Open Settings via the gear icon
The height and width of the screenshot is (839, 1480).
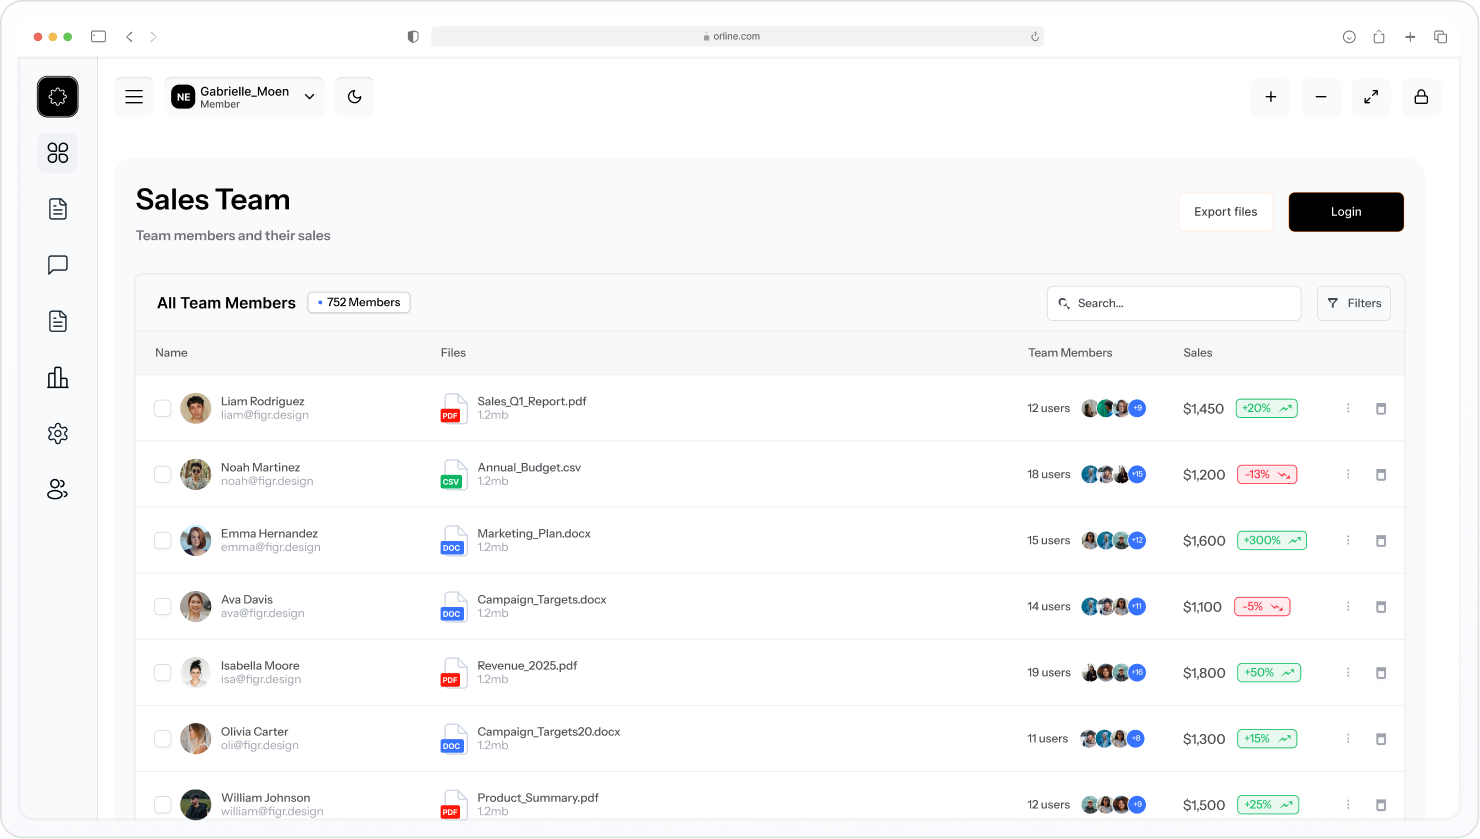(57, 433)
